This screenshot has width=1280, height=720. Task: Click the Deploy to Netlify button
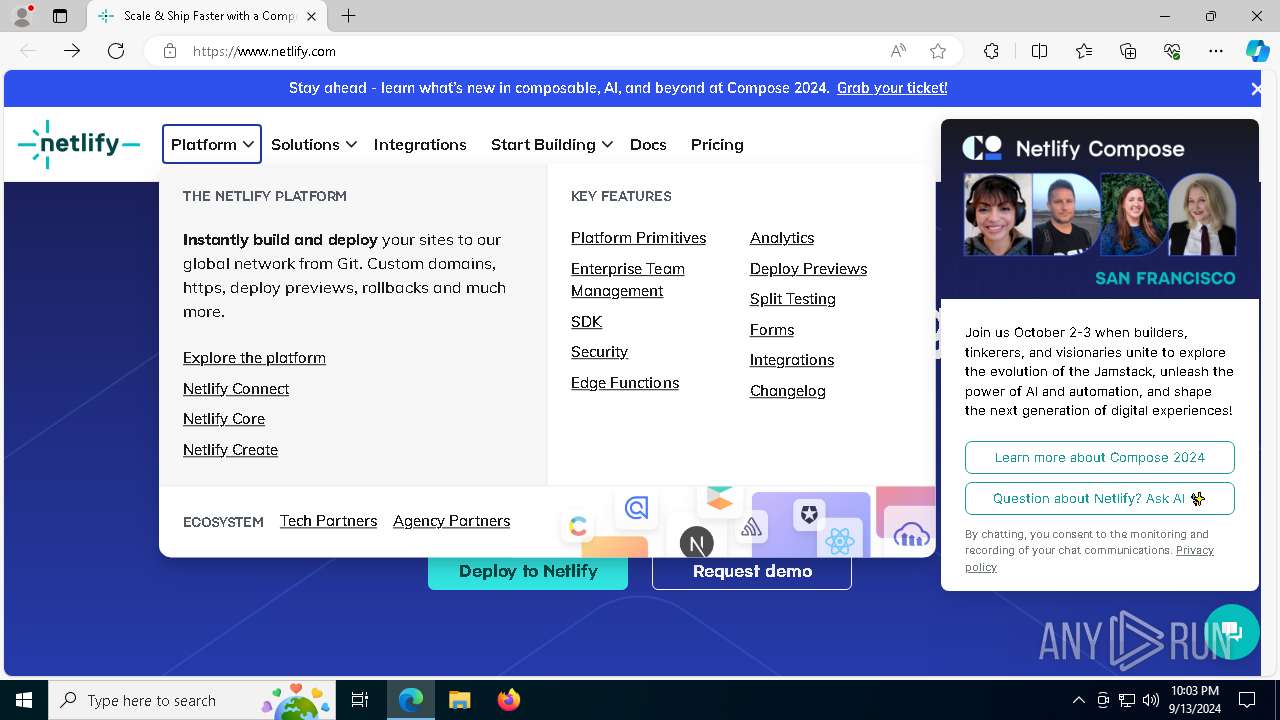tap(528, 571)
